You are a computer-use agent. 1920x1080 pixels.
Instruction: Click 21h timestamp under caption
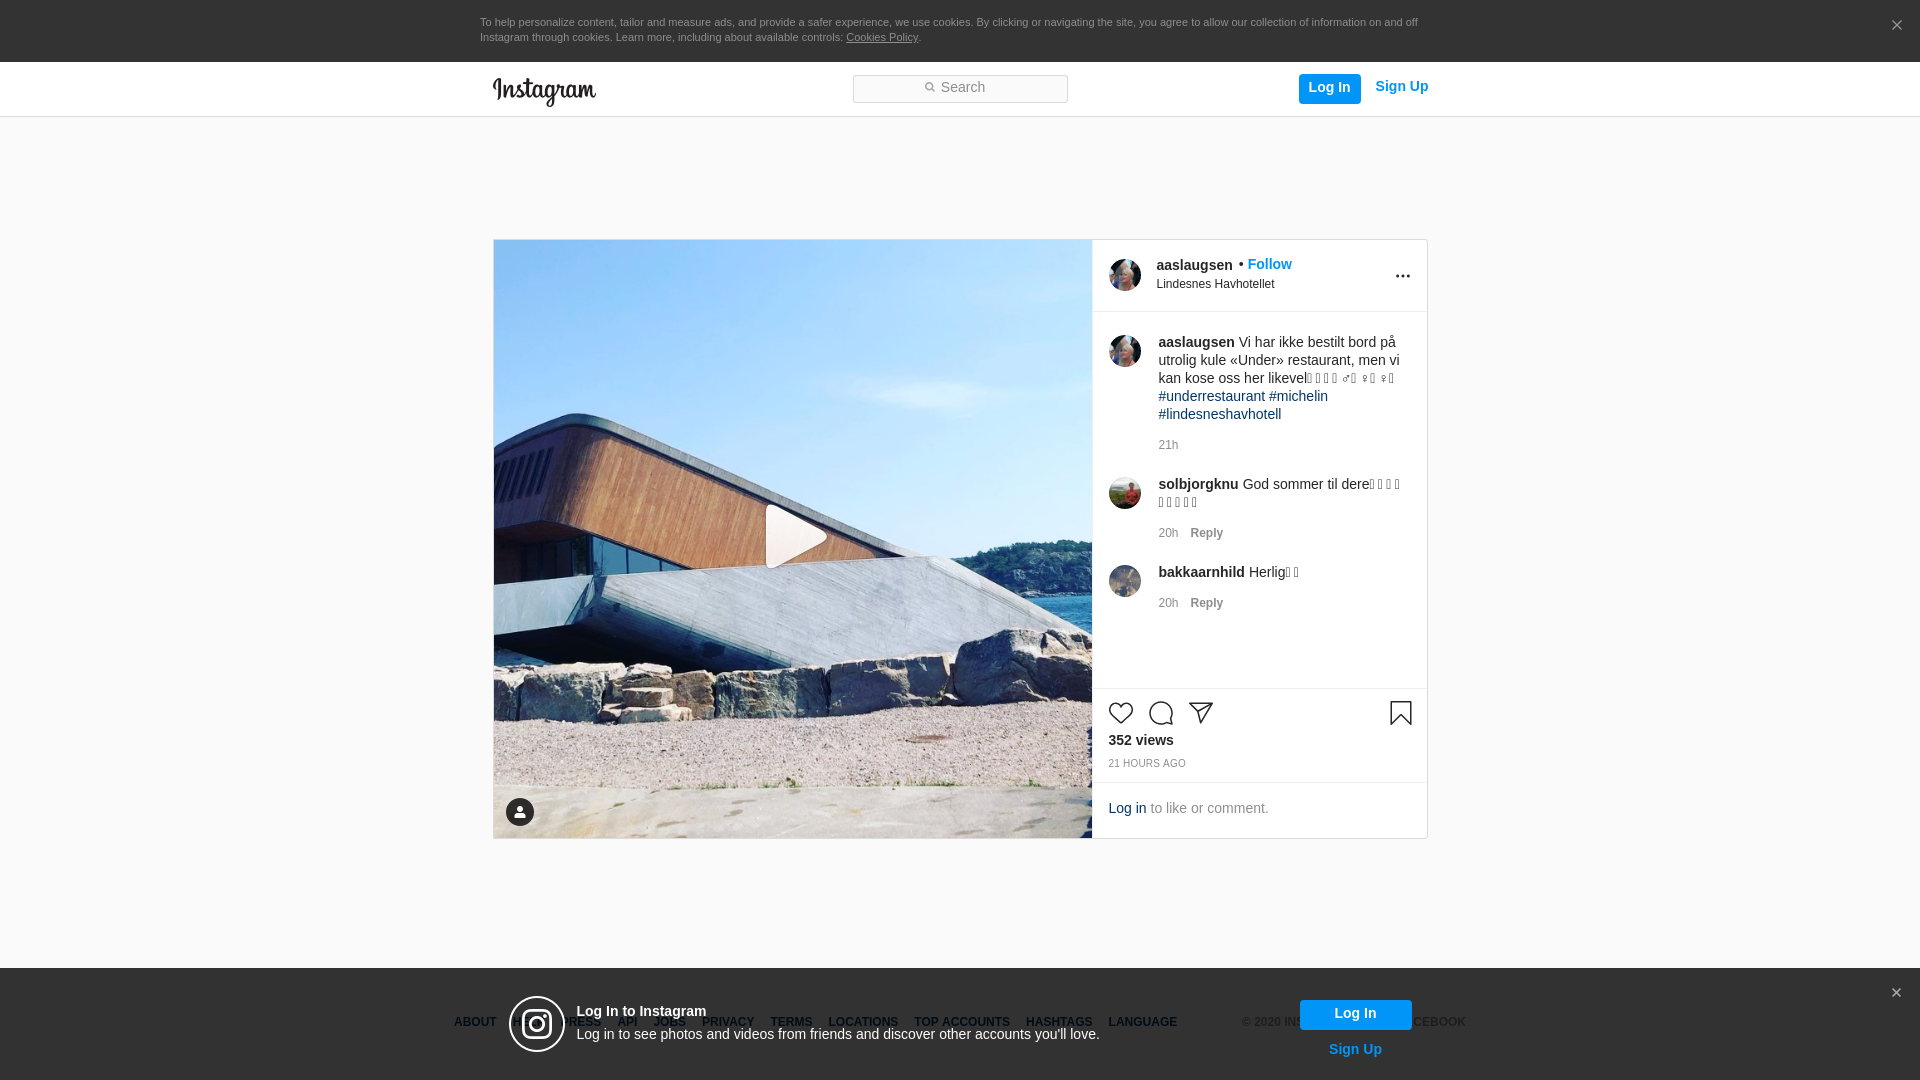point(1168,445)
